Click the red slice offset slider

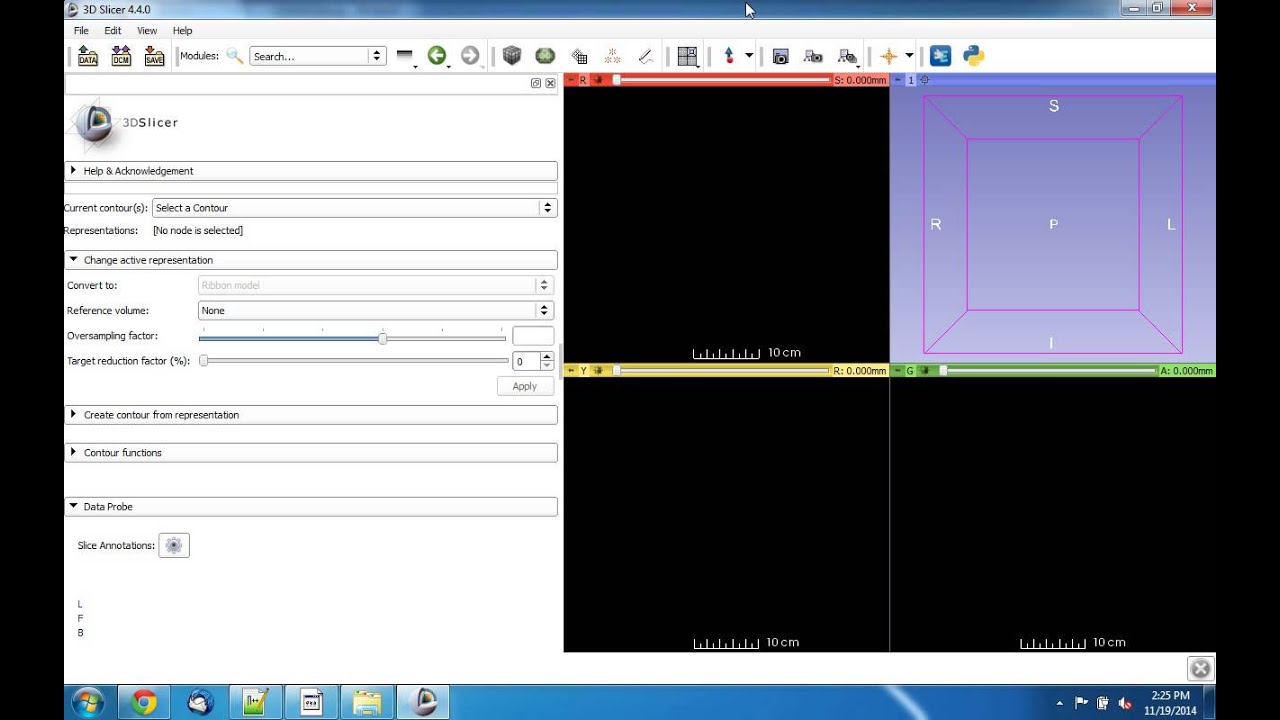(721, 80)
